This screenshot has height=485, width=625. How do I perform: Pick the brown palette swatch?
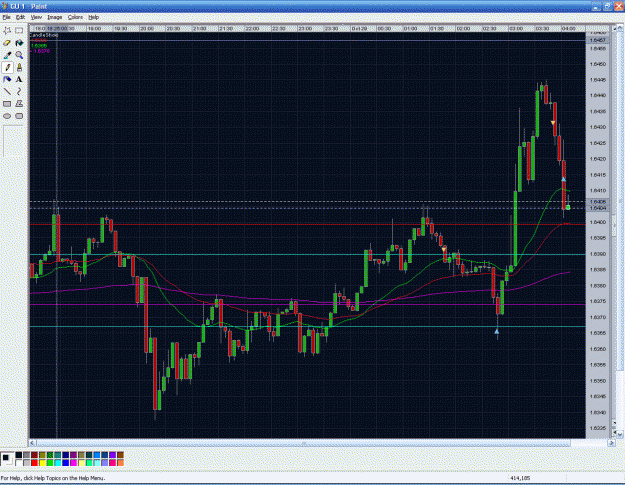(x=120, y=455)
